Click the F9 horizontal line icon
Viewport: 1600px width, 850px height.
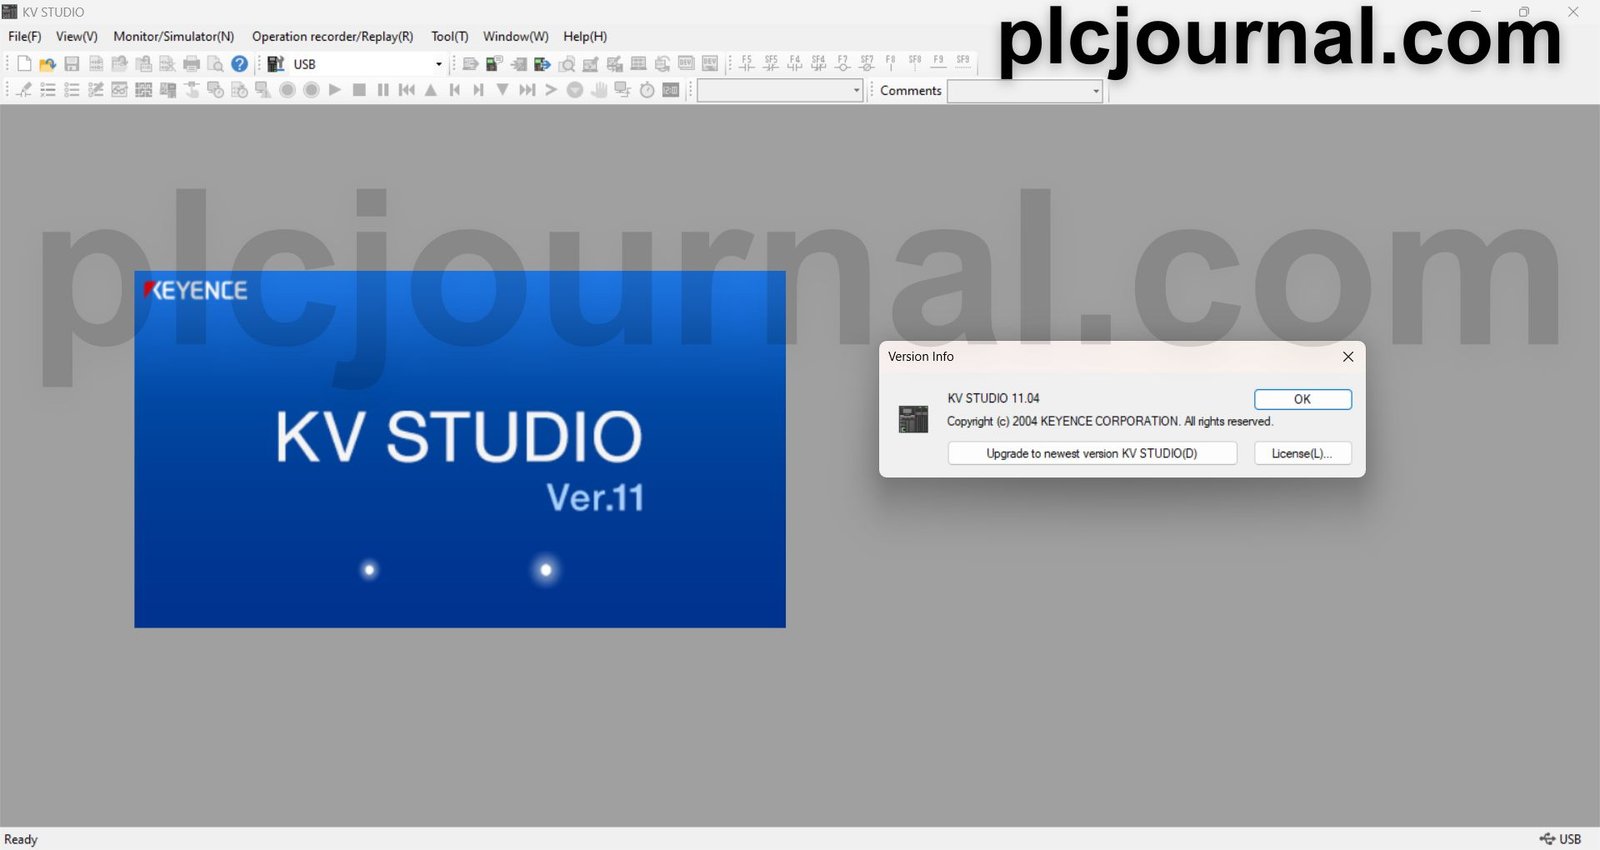click(939, 63)
